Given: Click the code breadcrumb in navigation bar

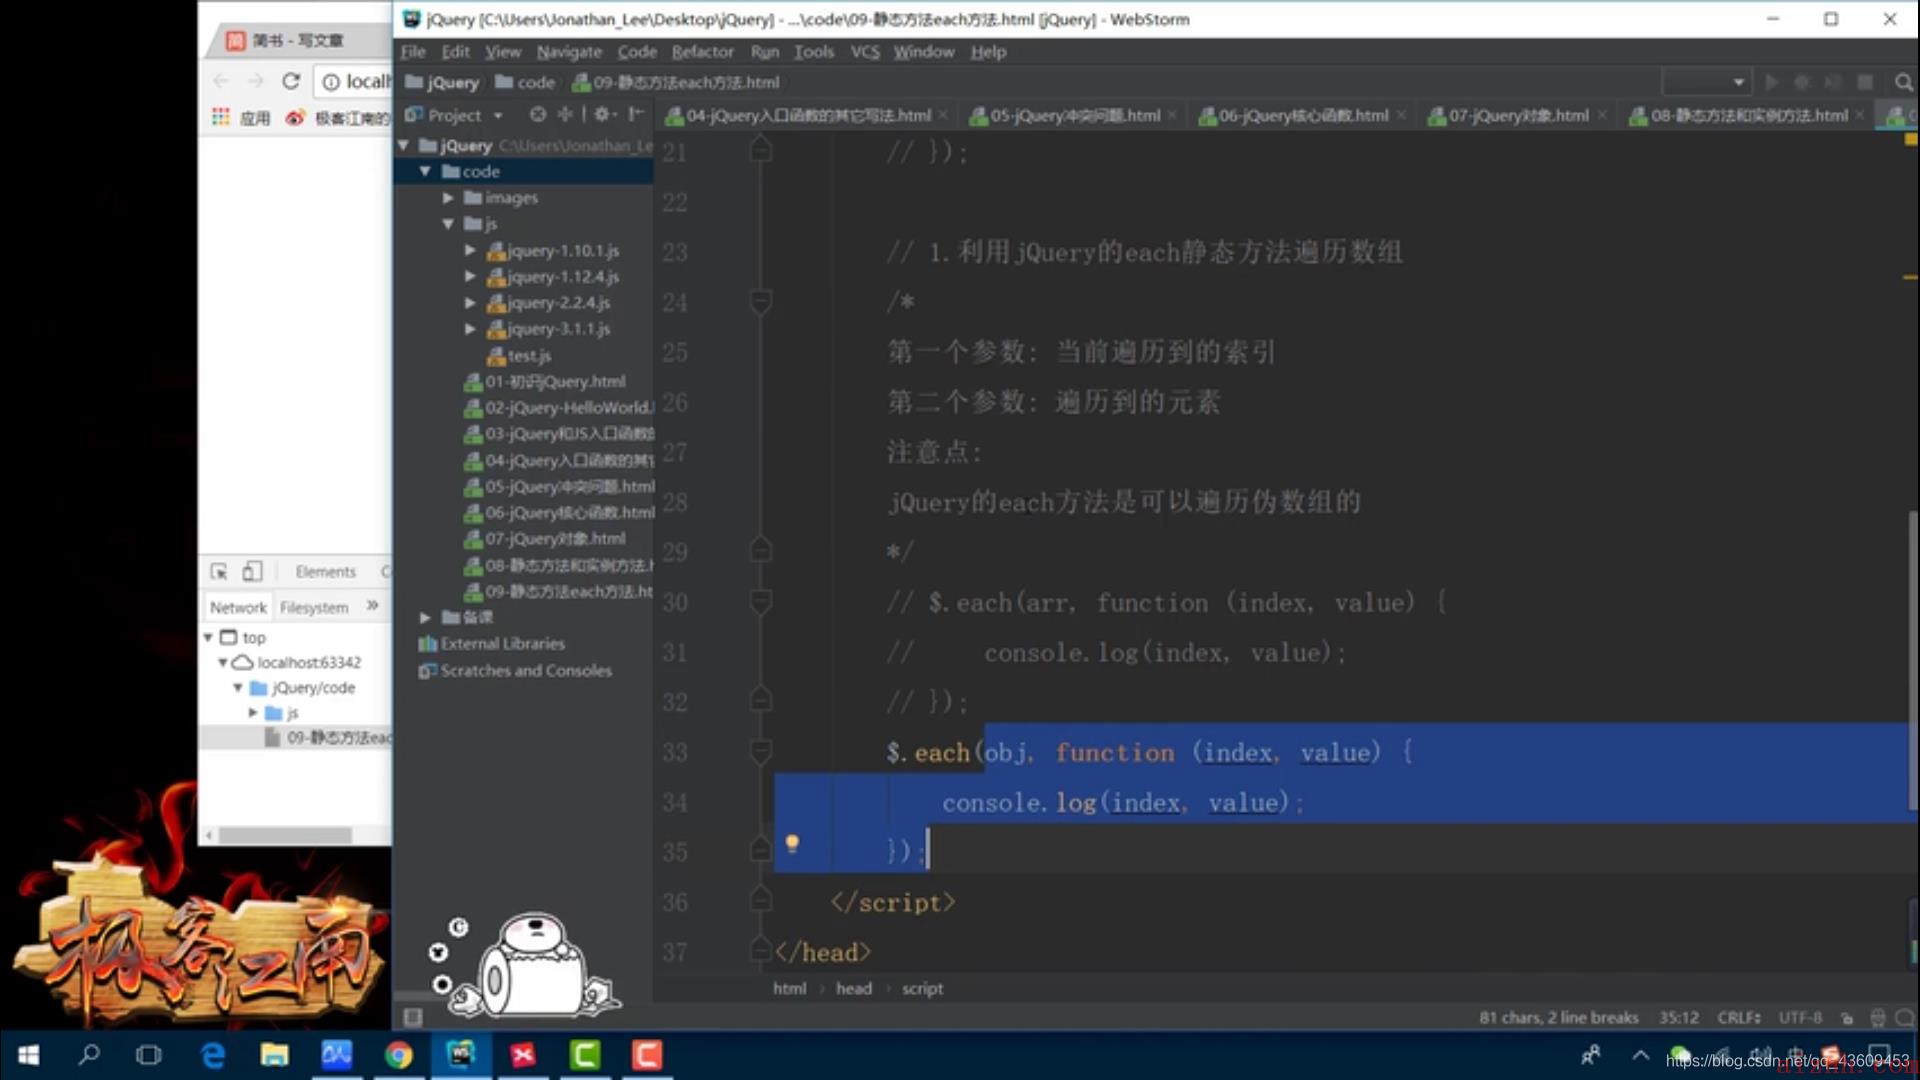Looking at the screenshot, I should click(525, 83).
